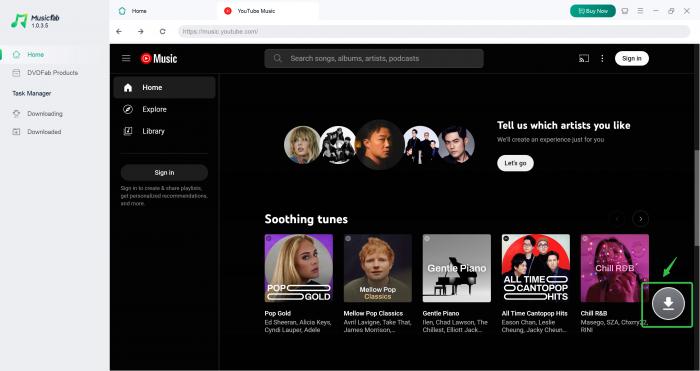Select the artist avatar at the right end
Screen dimensions: 700x371
point(456,145)
